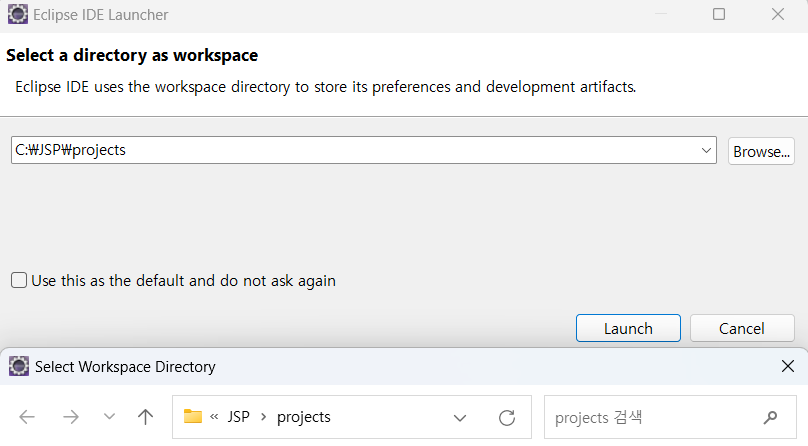808x446 pixels.
Task: Click the yellow folder icon in address bar
Action: coord(193,416)
